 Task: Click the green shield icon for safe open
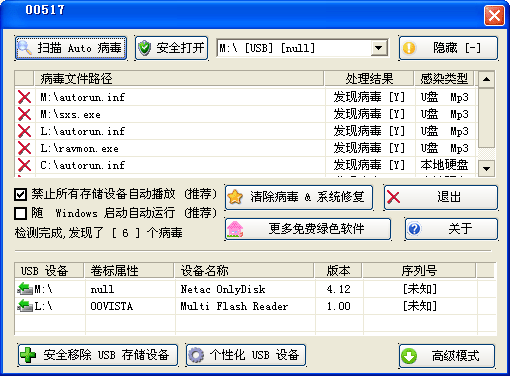(x=145, y=48)
